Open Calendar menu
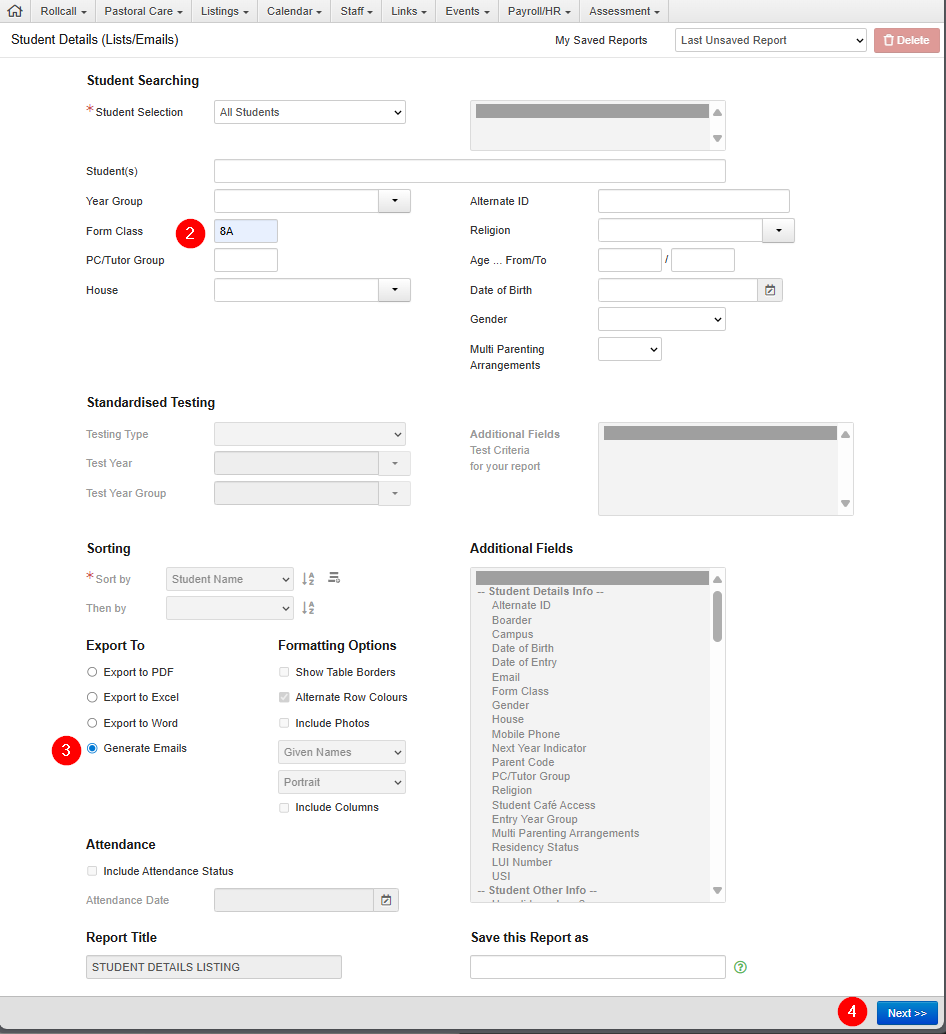946x1034 pixels. (x=294, y=11)
